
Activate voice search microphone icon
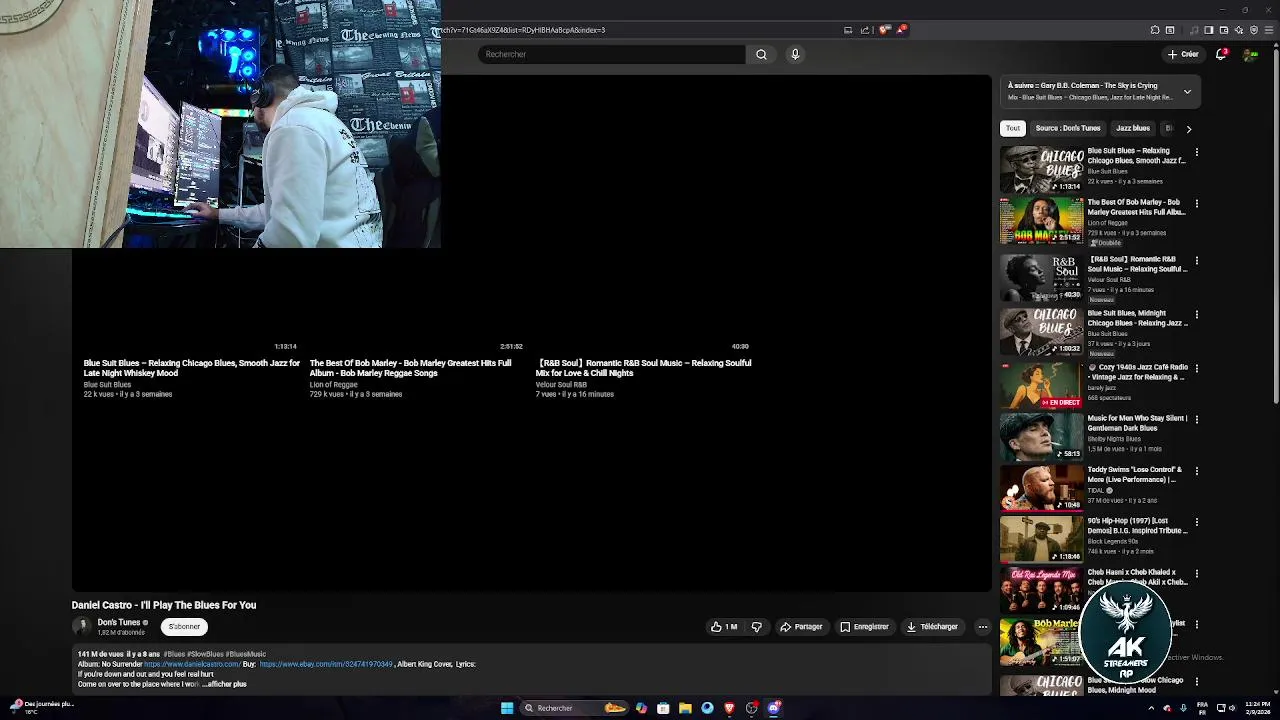tap(795, 54)
